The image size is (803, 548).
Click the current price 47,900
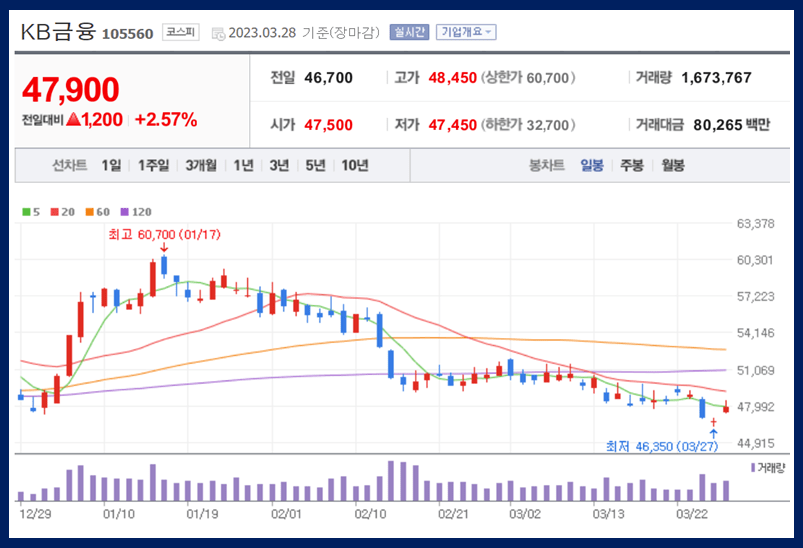(71, 90)
